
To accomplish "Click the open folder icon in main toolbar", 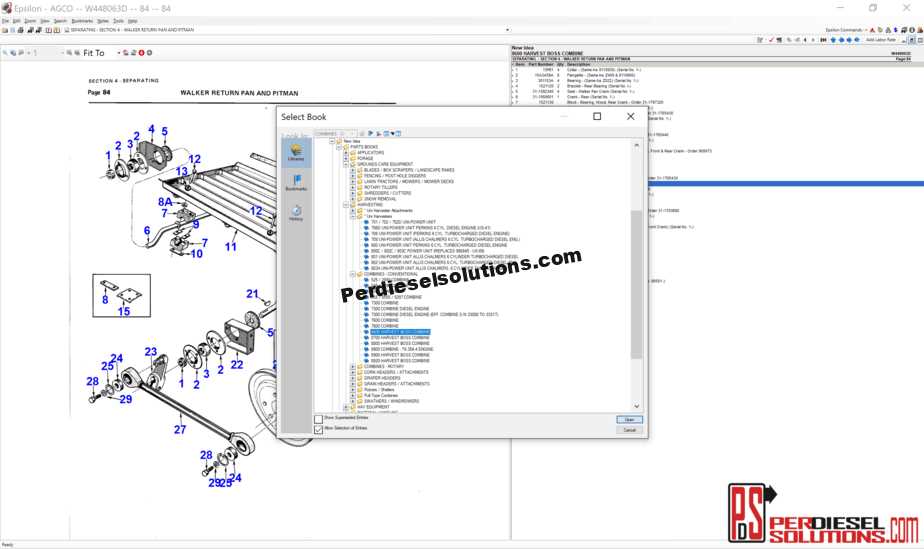I will (x=5, y=29).
